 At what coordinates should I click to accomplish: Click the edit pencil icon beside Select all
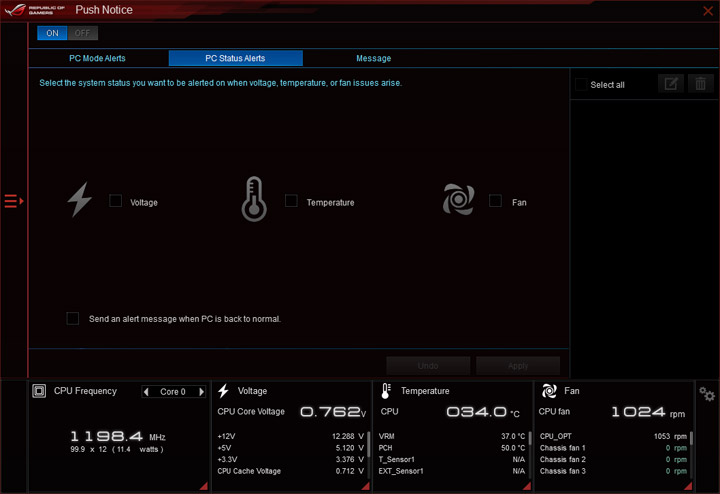click(671, 84)
